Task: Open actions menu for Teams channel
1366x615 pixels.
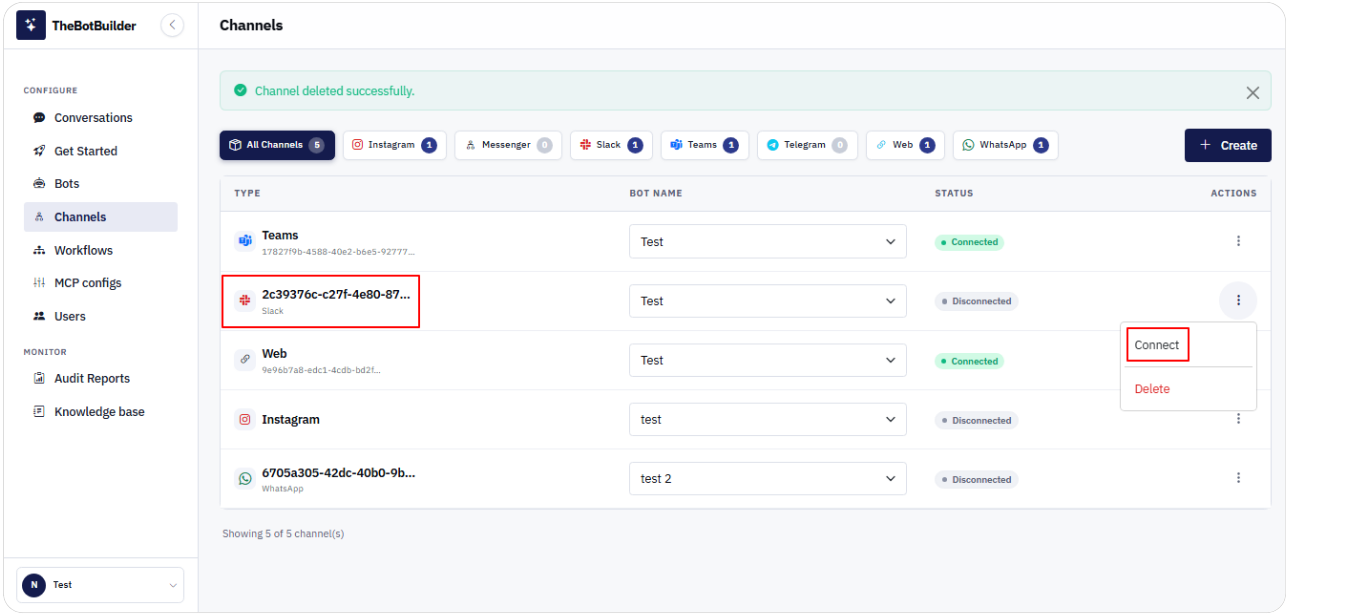Action: pyautogui.click(x=1238, y=241)
